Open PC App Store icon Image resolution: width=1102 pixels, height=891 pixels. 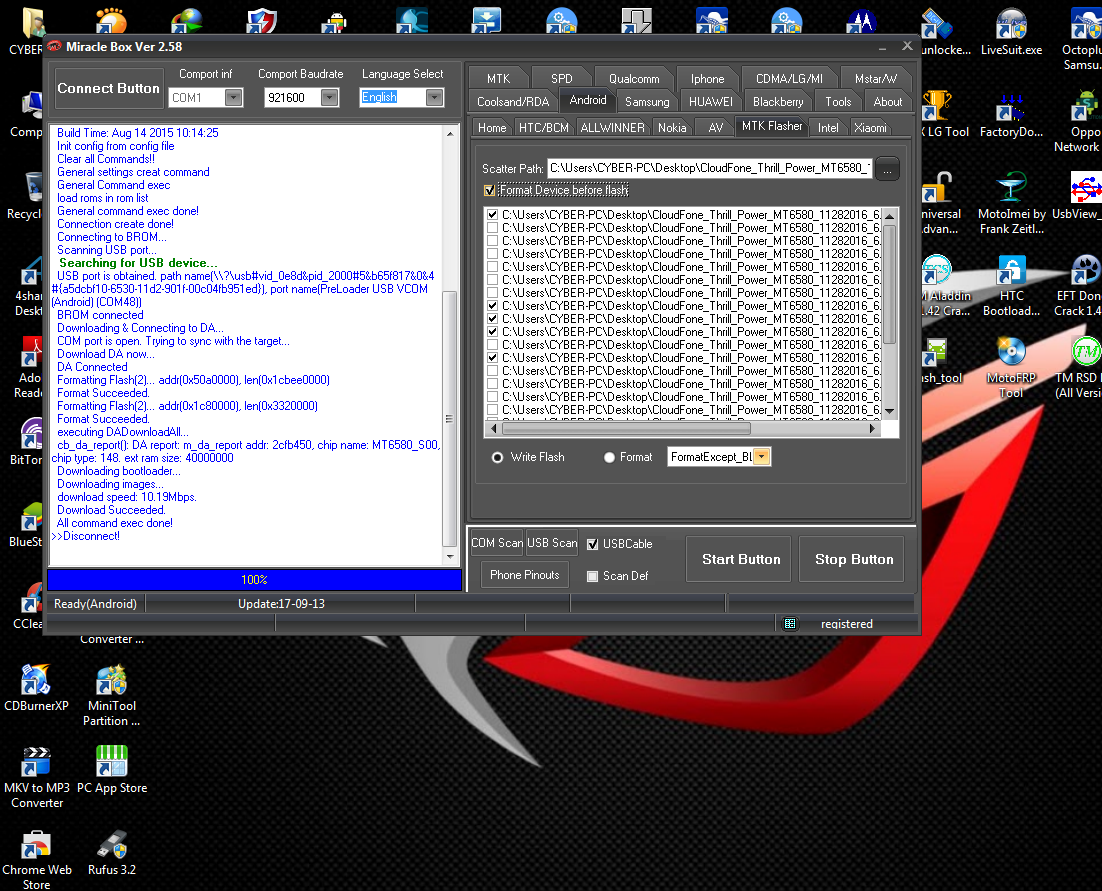coord(112,770)
